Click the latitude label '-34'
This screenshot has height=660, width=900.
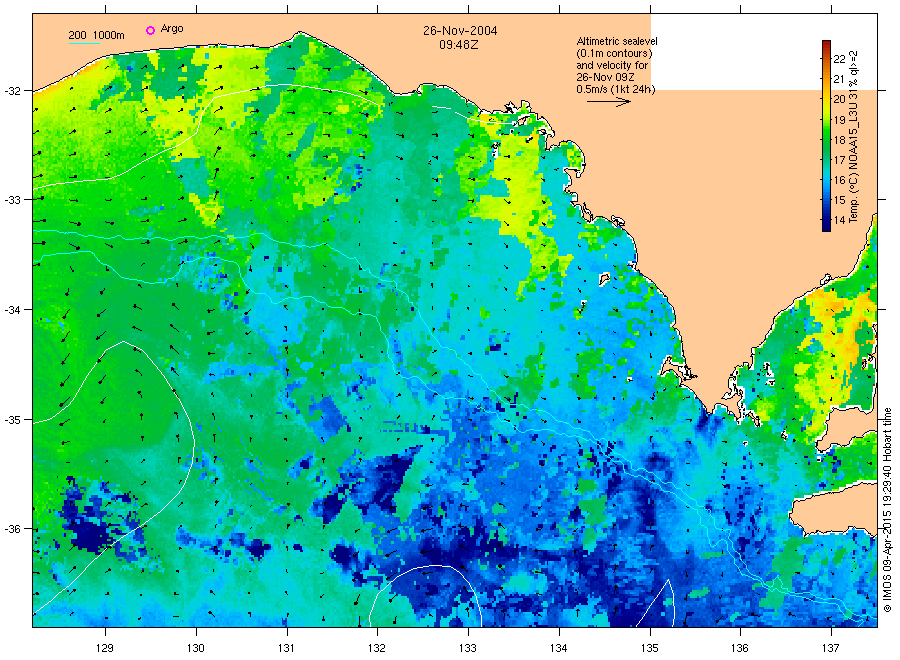point(13,310)
